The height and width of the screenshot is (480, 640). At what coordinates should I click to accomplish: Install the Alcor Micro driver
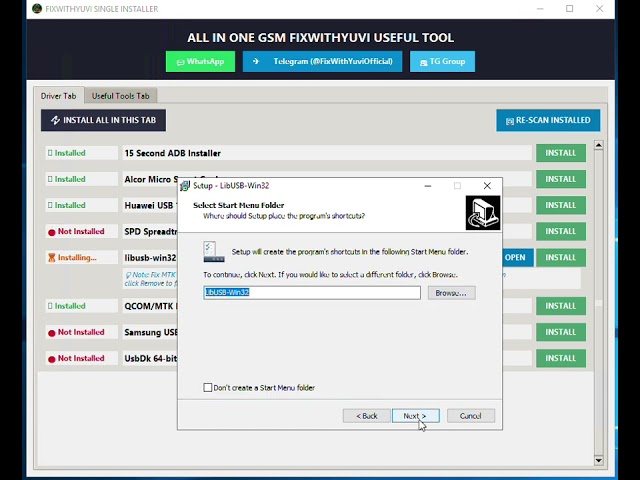click(561, 179)
